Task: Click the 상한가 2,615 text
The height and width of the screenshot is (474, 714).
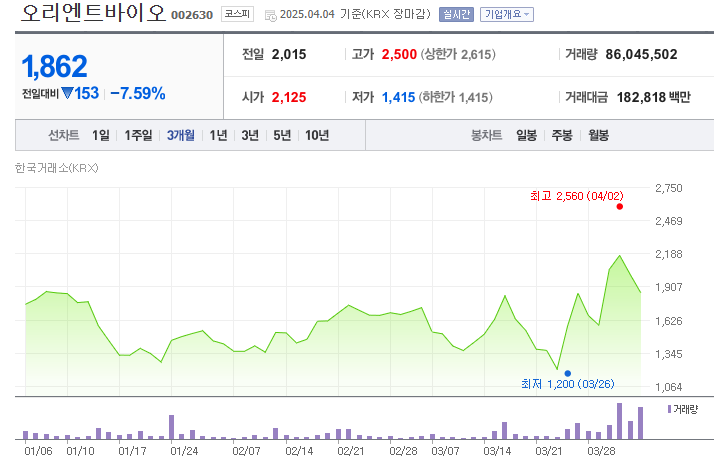Action: tap(458, 55)
